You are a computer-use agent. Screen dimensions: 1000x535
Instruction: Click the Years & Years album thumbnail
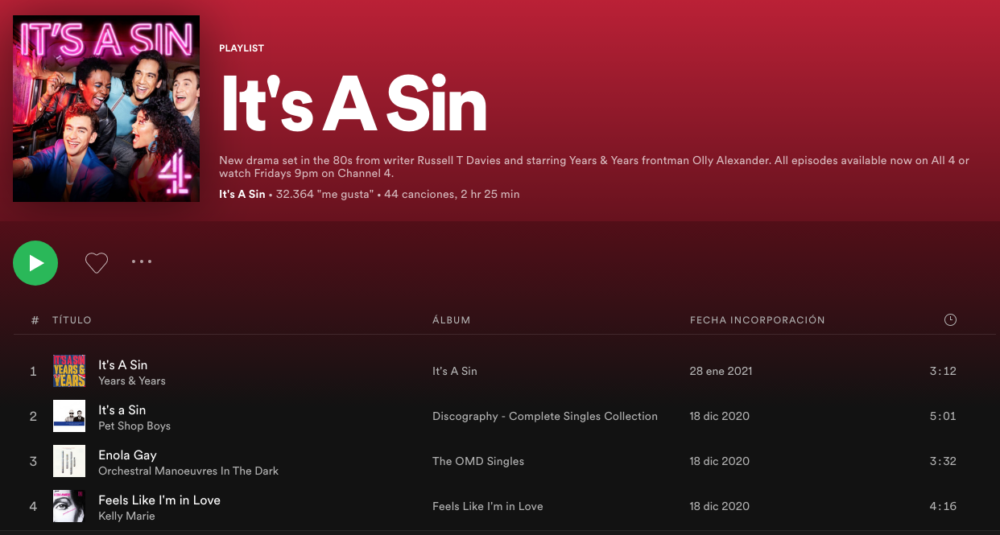(69, 371)
